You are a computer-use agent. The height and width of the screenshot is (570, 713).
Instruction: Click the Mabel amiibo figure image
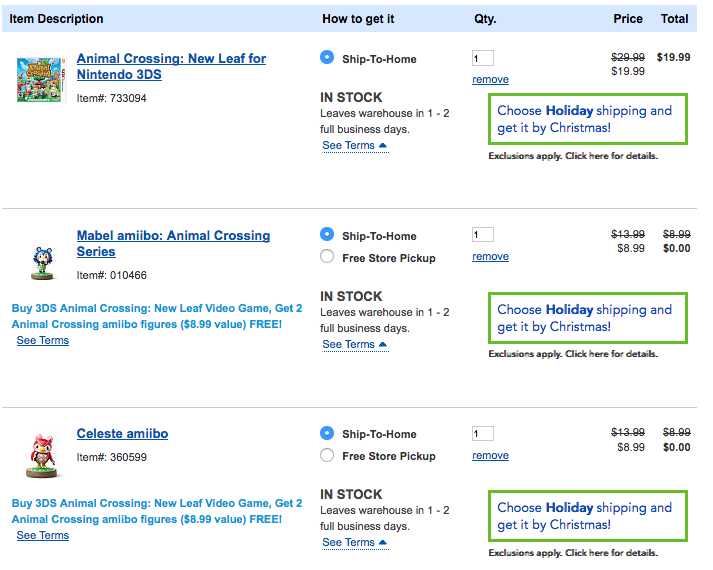40,260
